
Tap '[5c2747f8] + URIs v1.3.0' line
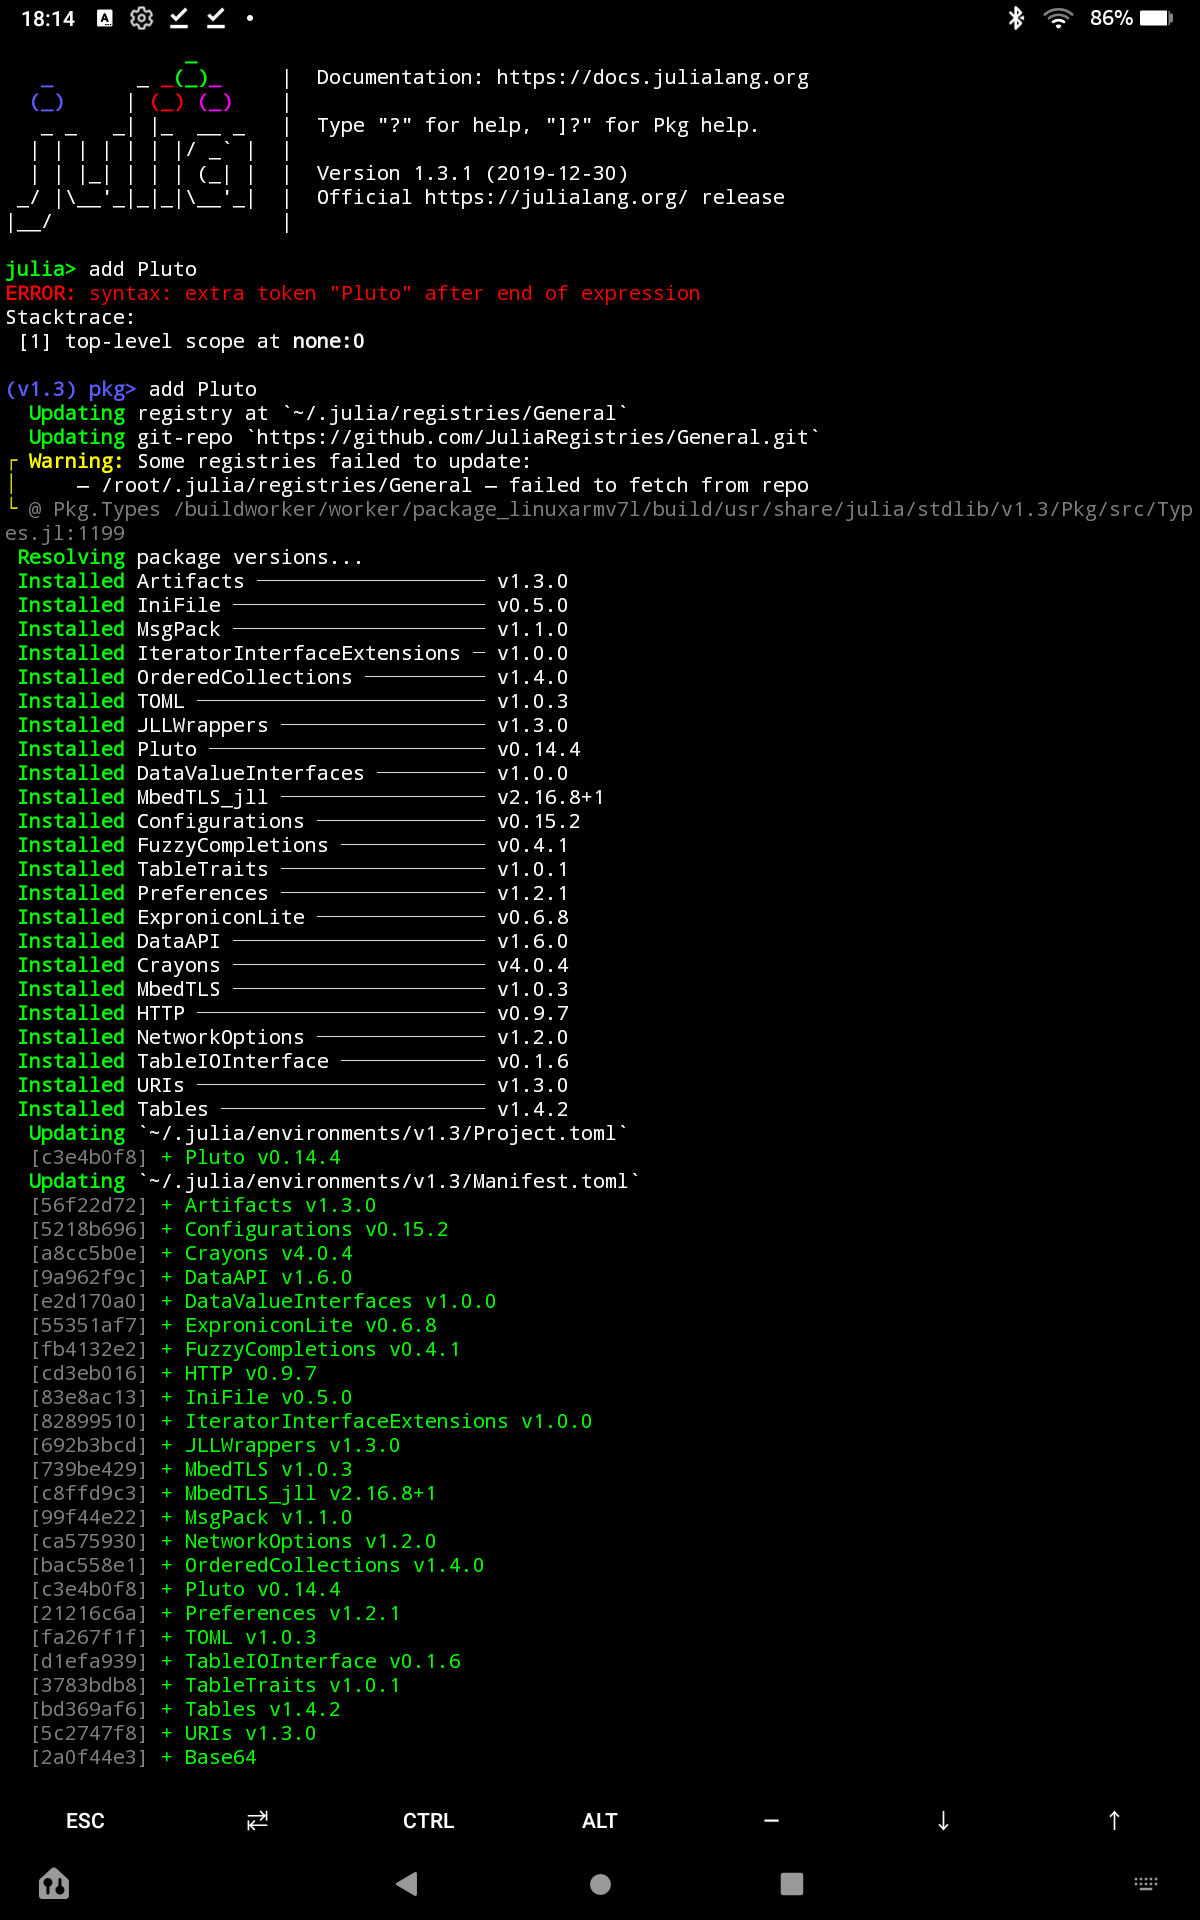(174, 1733)
